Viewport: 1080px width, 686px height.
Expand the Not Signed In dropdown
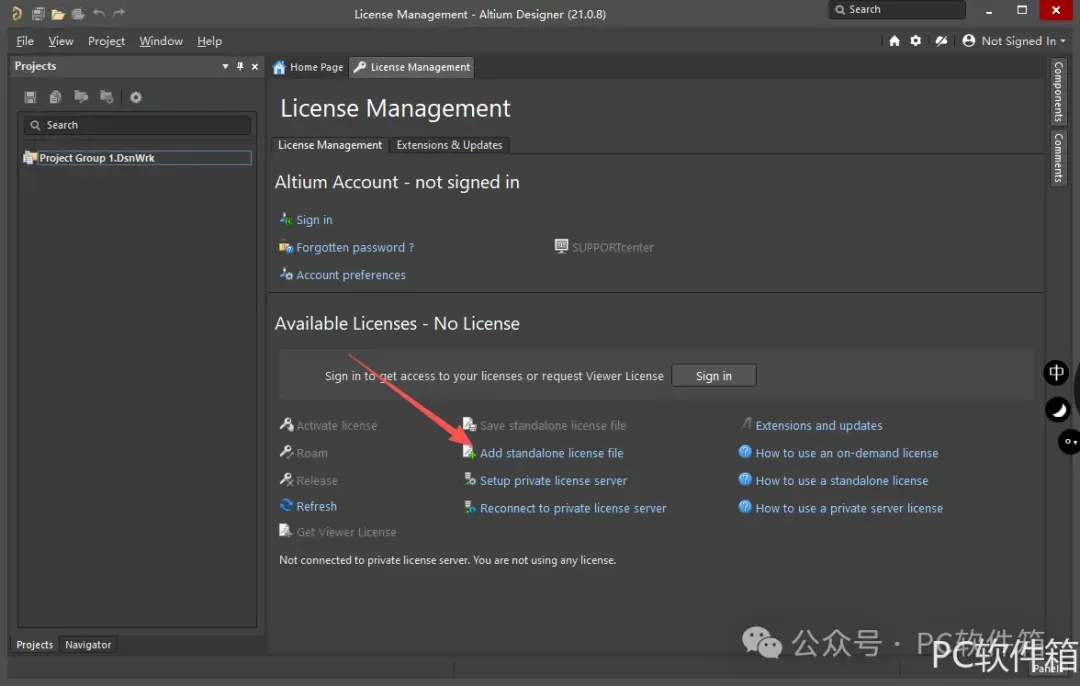pyautogui.click(x=1014, y=41)
